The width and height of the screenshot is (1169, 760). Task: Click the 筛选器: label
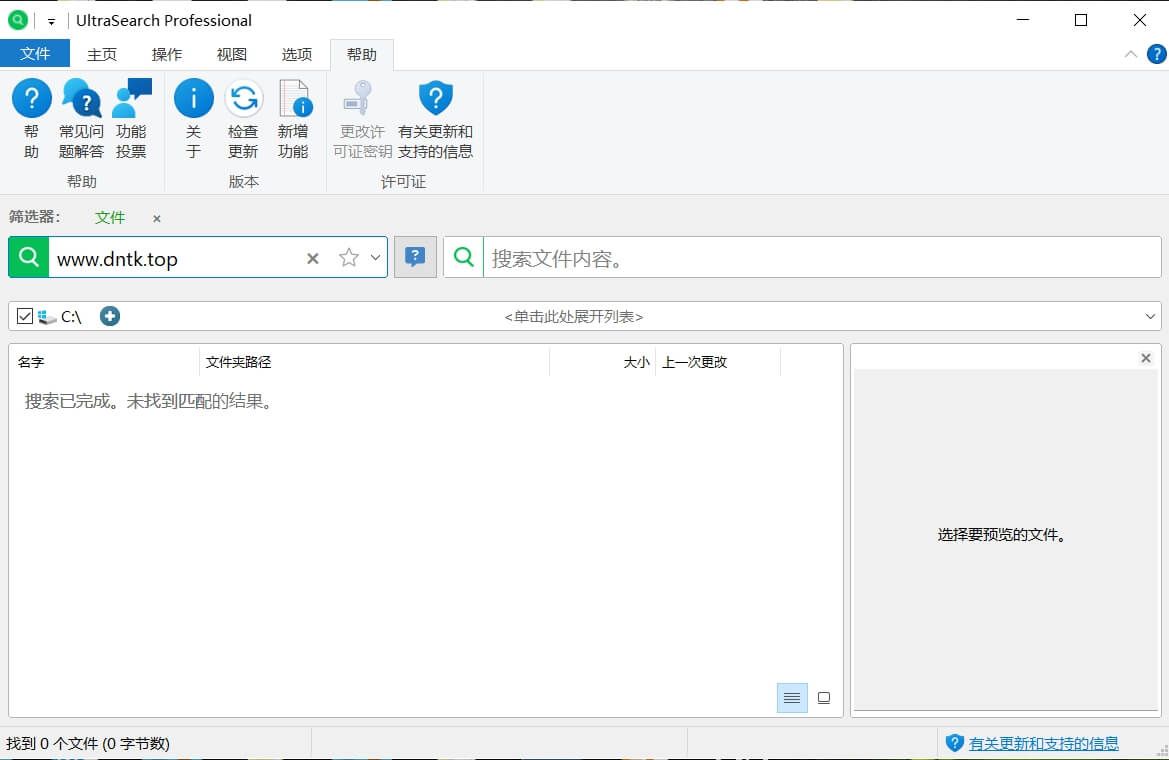[35, 217]
